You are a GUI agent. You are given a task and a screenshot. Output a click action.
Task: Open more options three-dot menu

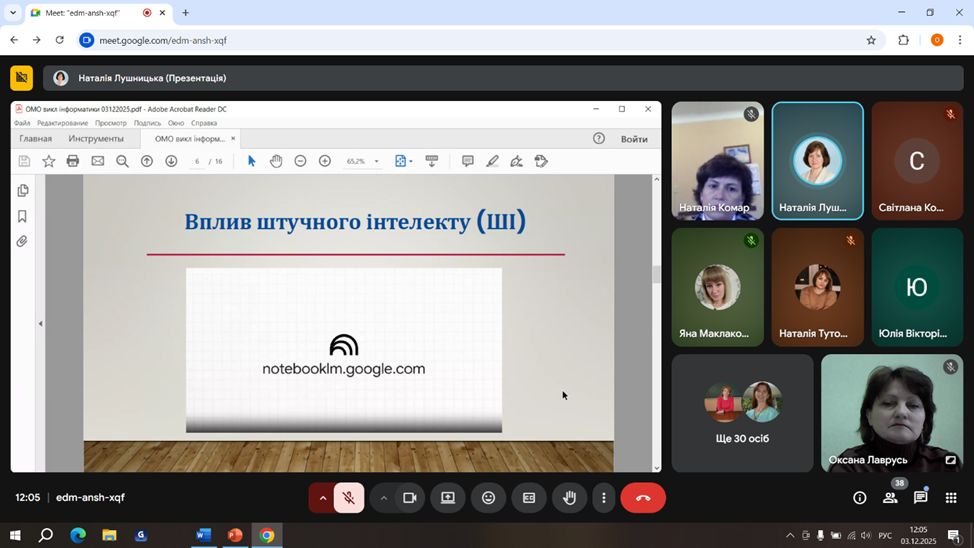tap(603, 498)
